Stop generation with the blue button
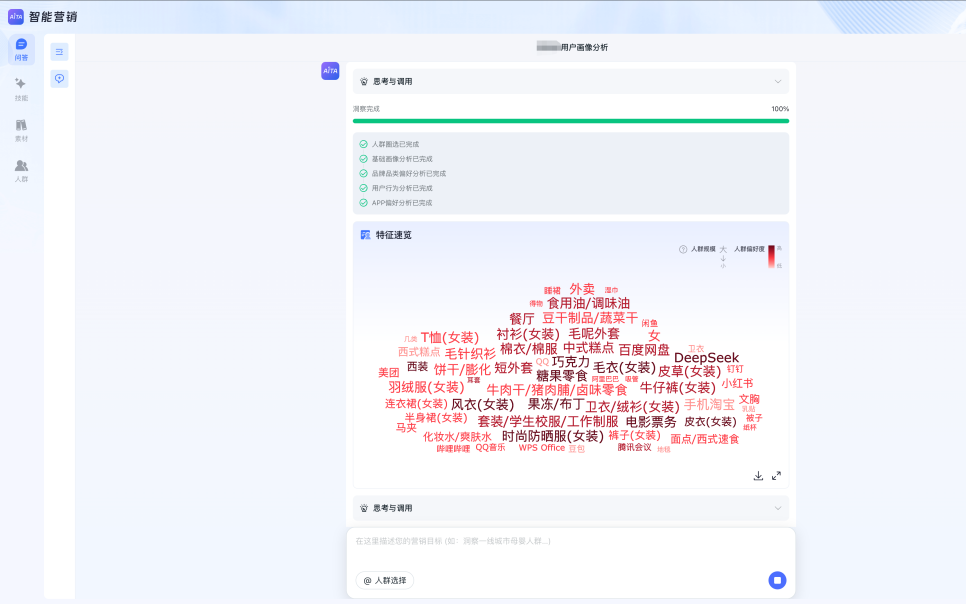The width and height of the screenshot is (966, 604). [777, 580]
